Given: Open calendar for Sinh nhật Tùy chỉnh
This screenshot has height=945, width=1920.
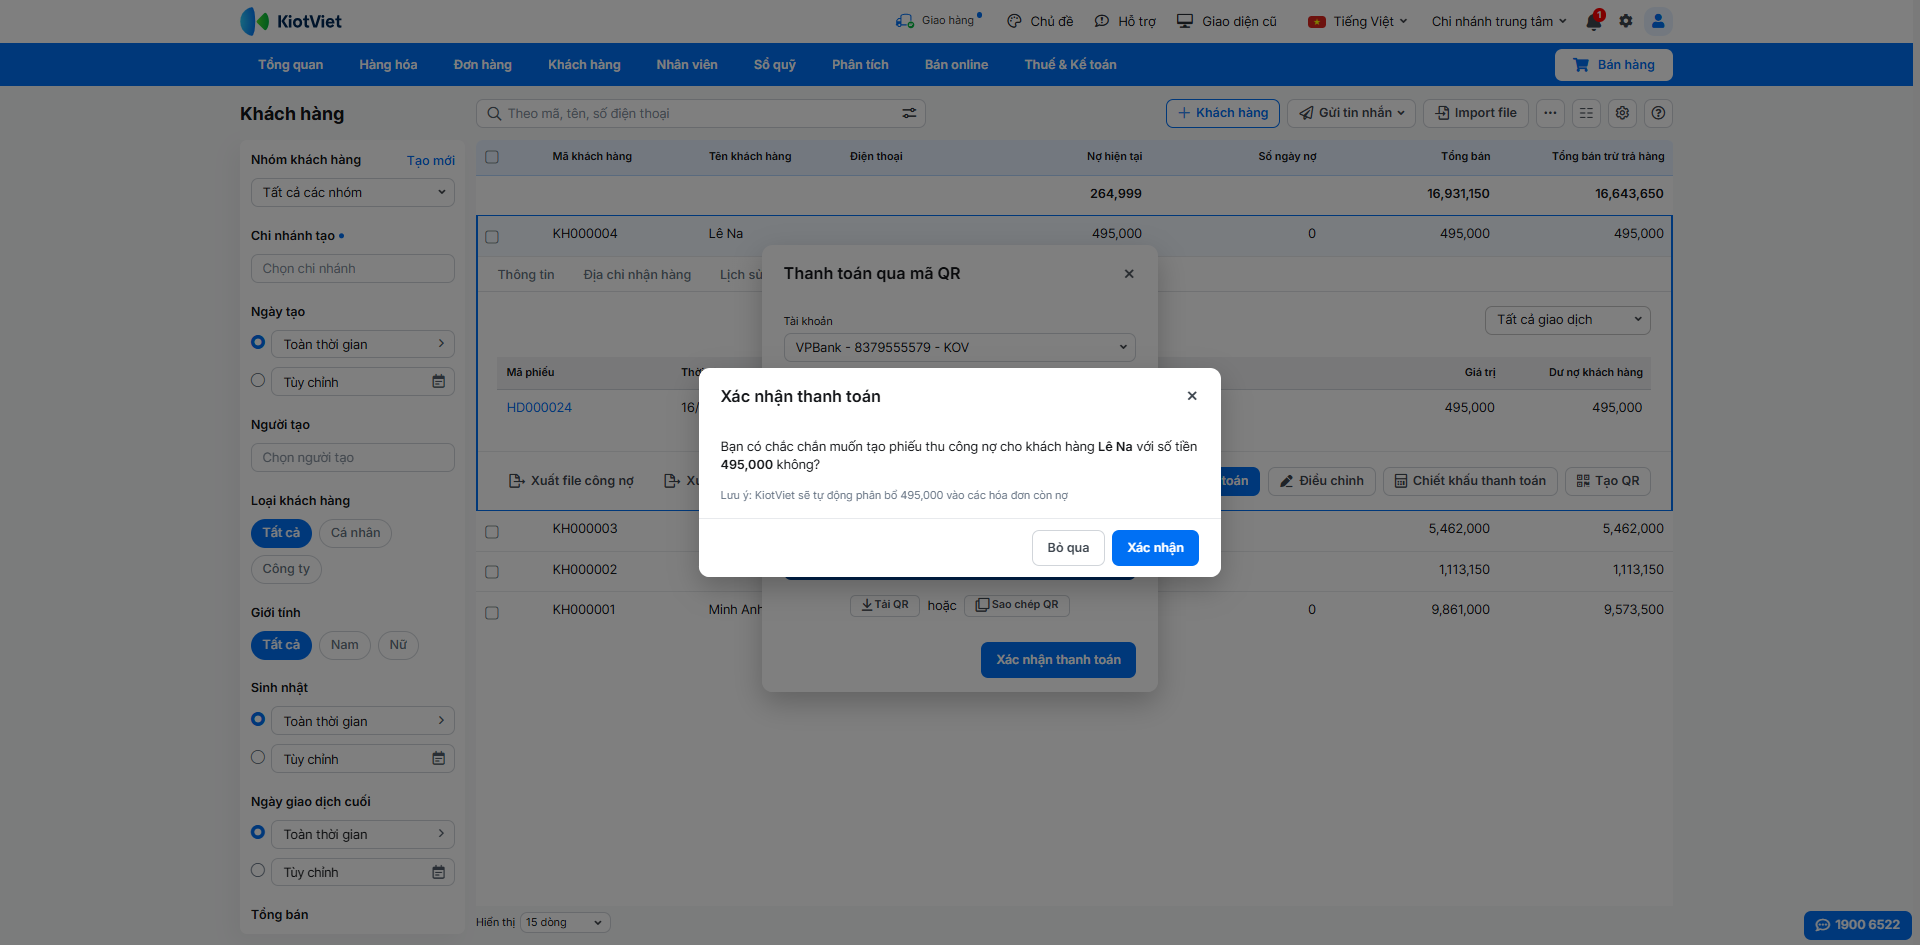Looking at the screenshot, I should 438,759.
